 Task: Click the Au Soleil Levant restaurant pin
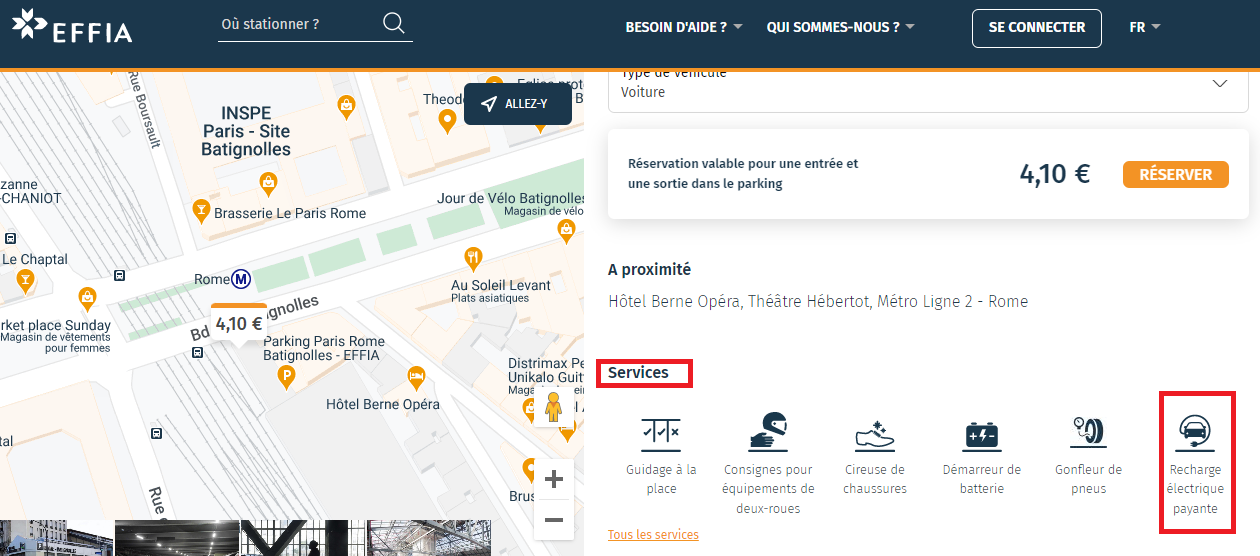pyautogui.click(x=474, y=259)
